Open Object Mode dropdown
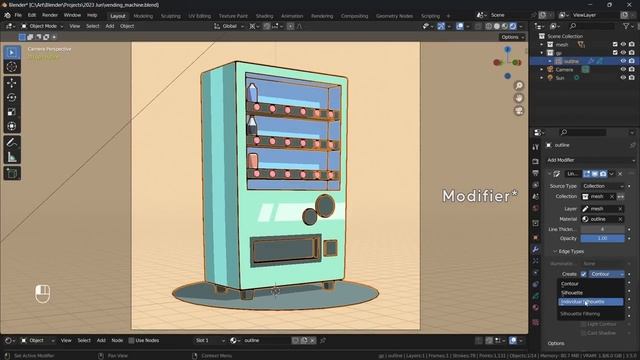The width and height of the screenshot is (640, 360). (42, 26)
